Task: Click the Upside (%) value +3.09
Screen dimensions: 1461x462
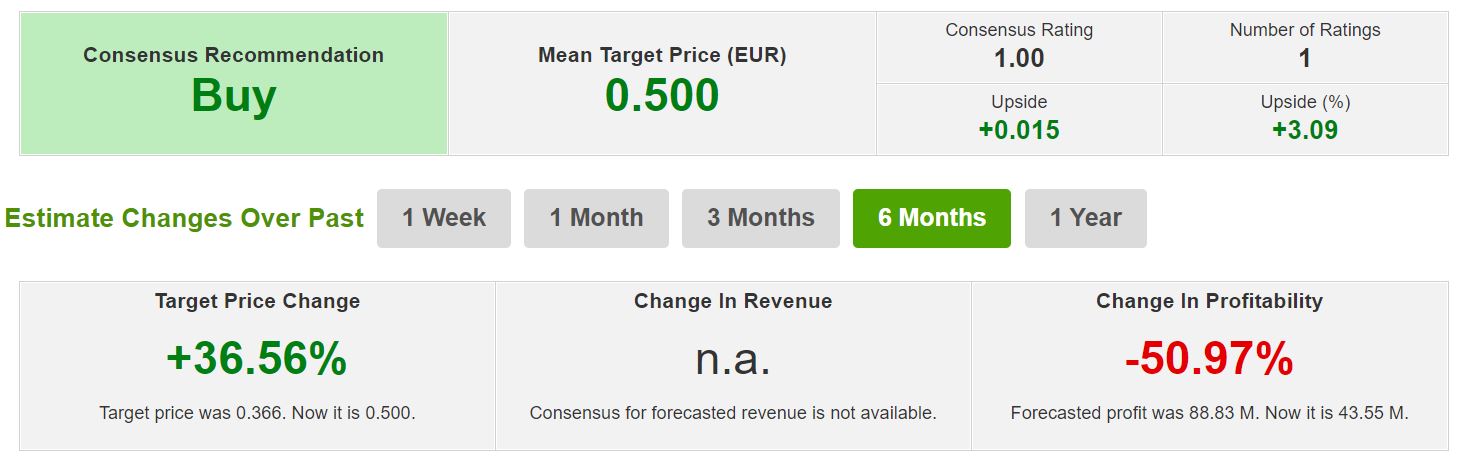Action: point(1304,130)
